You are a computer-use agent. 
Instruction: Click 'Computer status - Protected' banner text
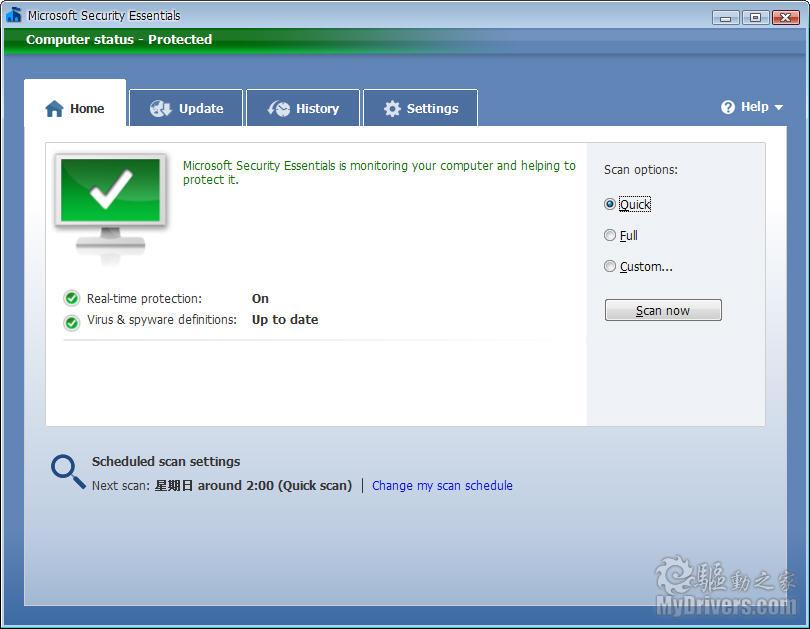119,39
